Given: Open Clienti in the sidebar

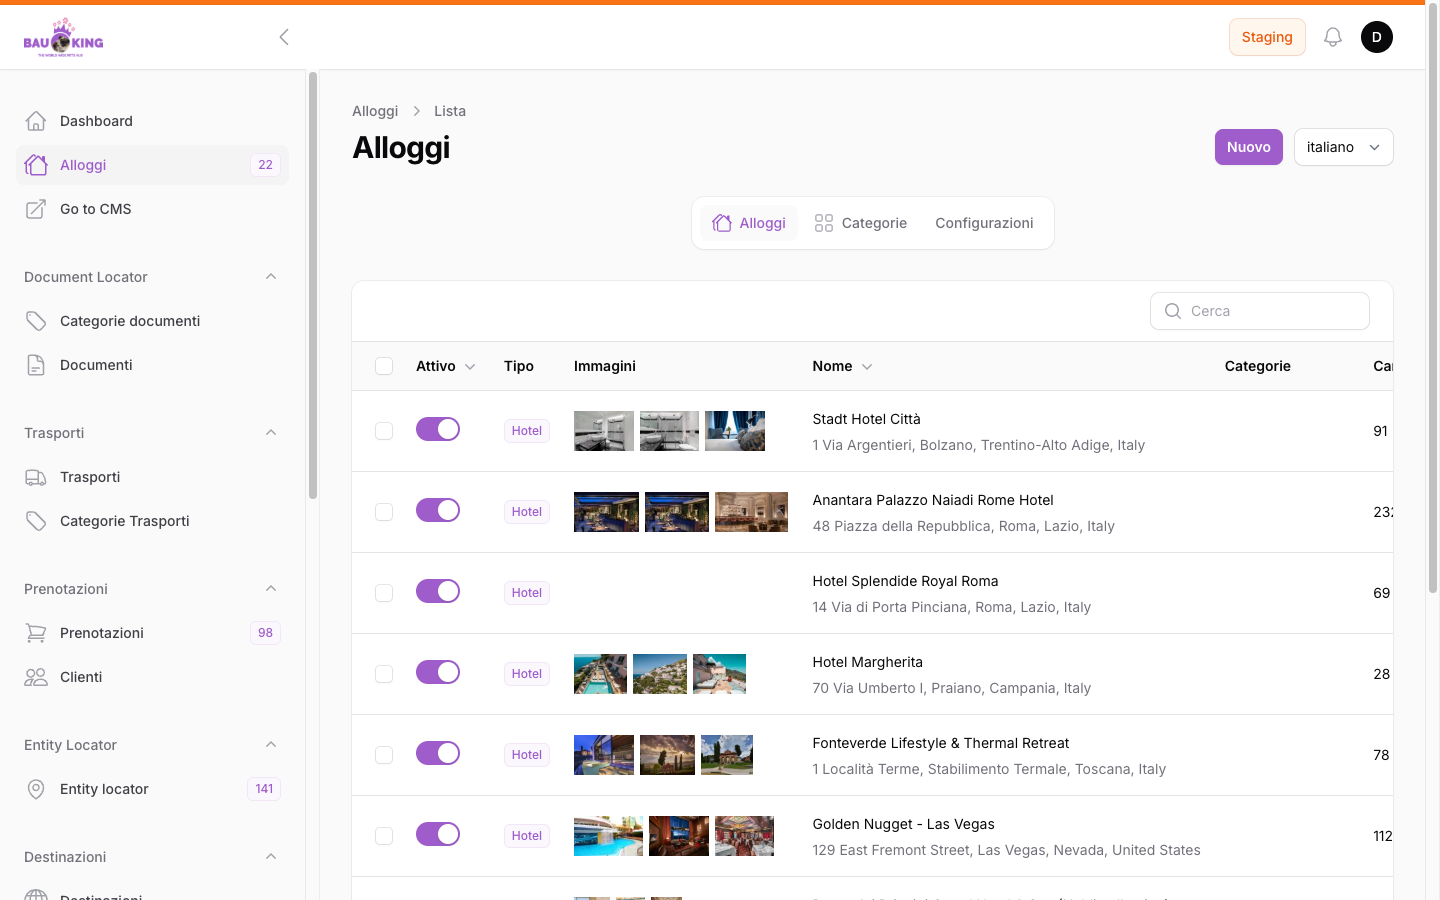Looking at the screenshot, I should (x=152, y=677).
